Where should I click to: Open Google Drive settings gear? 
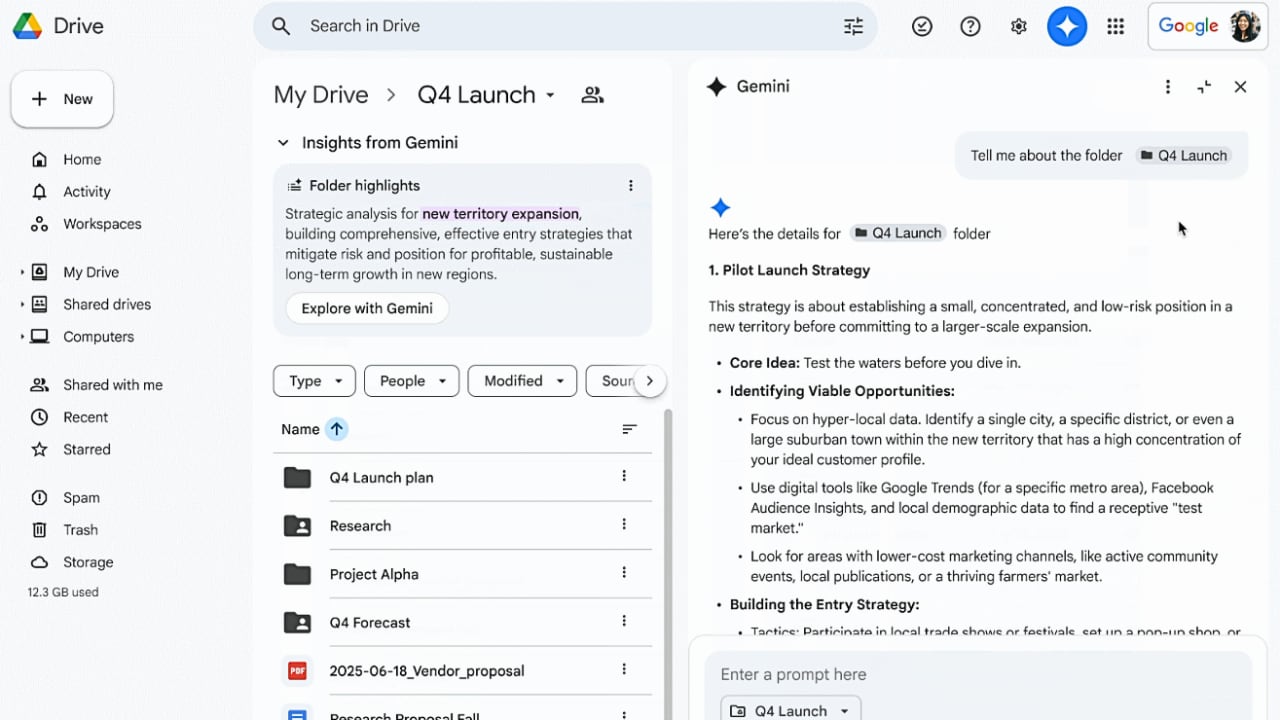click(x=1018, y=26)
